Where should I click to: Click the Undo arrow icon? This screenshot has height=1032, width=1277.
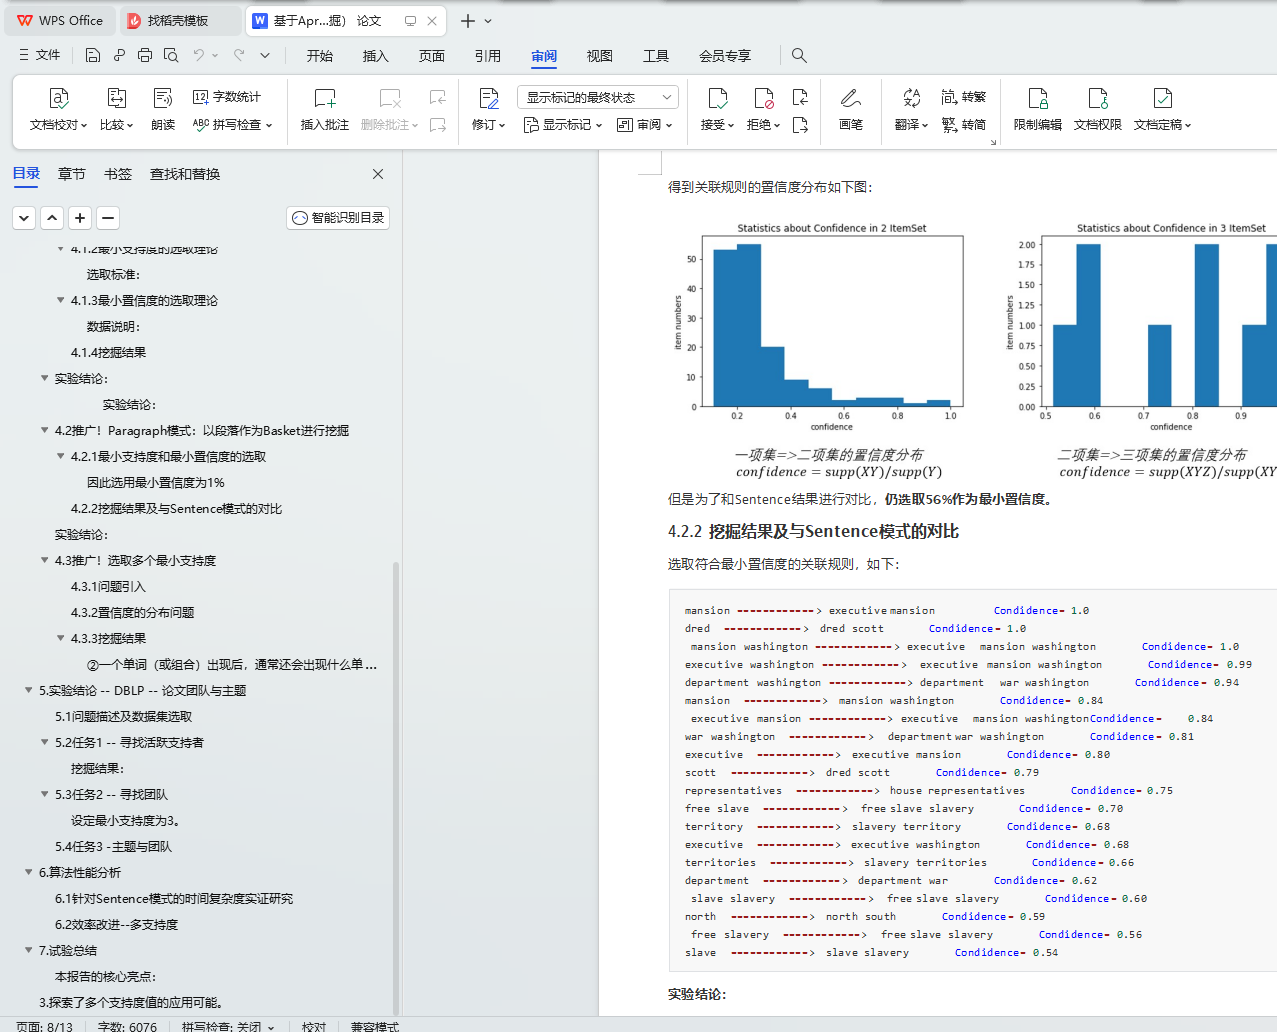[199, 55]
